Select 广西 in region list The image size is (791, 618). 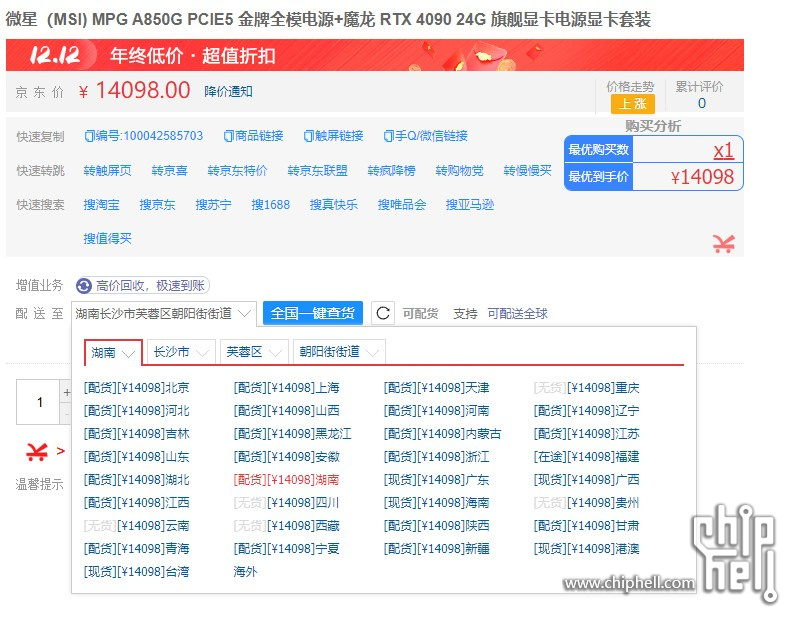(x=587, y=479)
